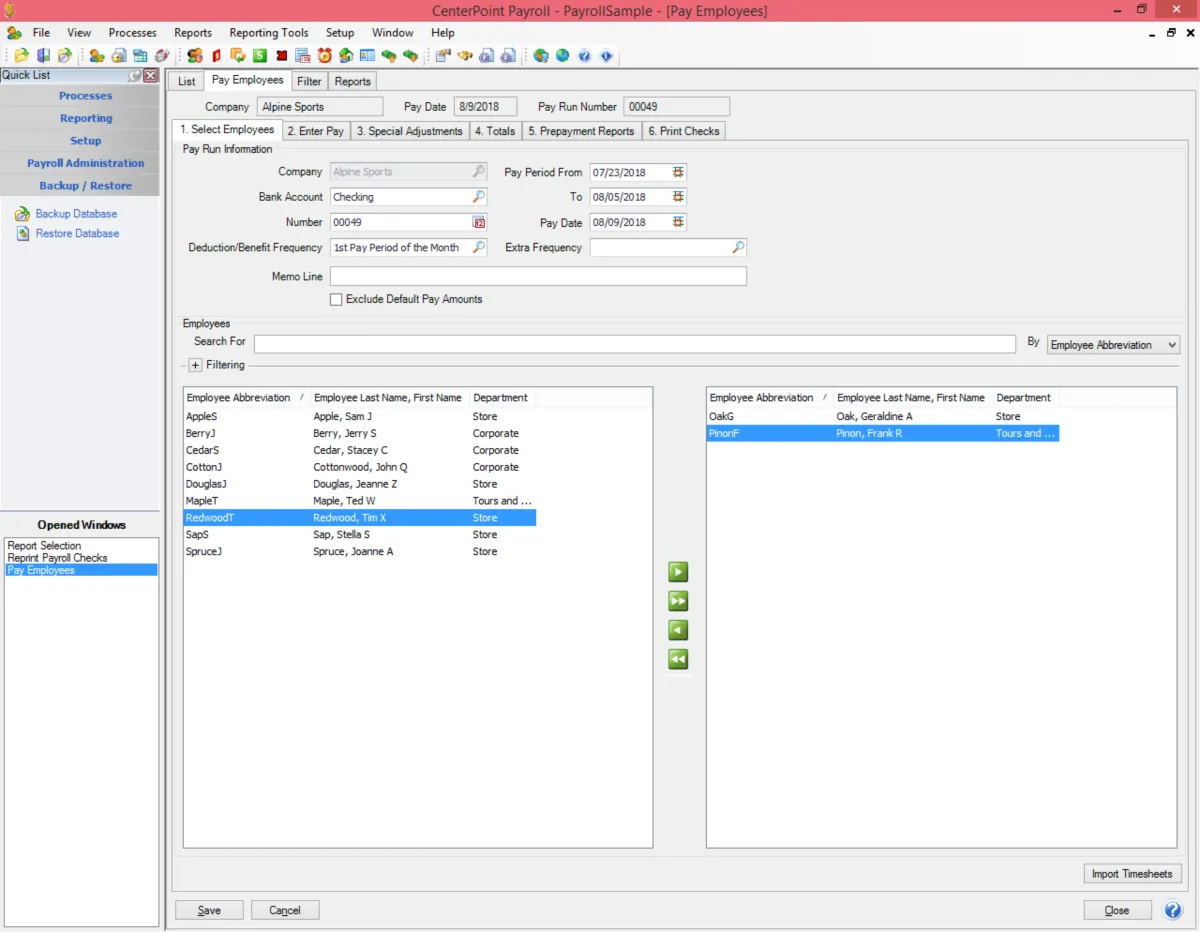This screenshot has width=1200, height=932.
Task: Click the green S toolbar icon
Action: coord(260,56)
